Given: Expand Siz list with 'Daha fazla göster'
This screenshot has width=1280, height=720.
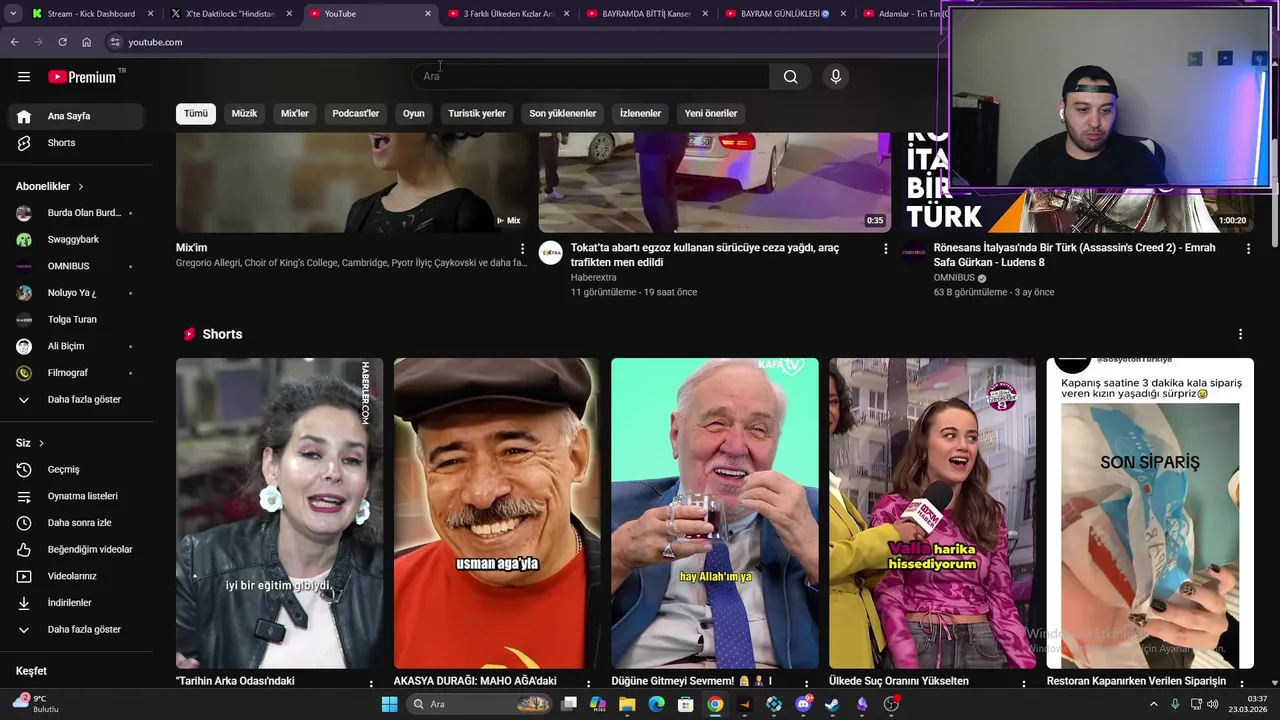Looking at the screenshot, I should coord(77,629).
